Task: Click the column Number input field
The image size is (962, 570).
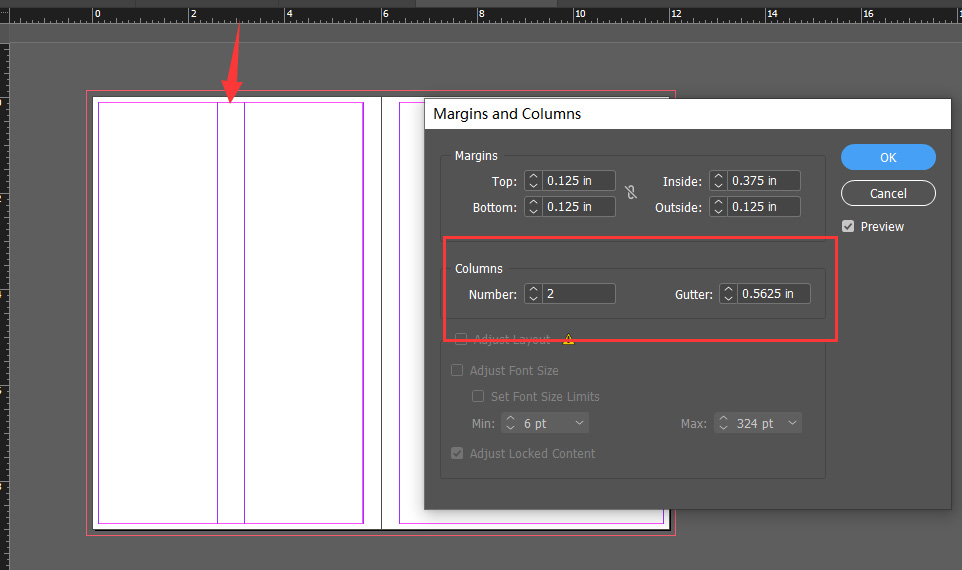Action: click(579, 294)
